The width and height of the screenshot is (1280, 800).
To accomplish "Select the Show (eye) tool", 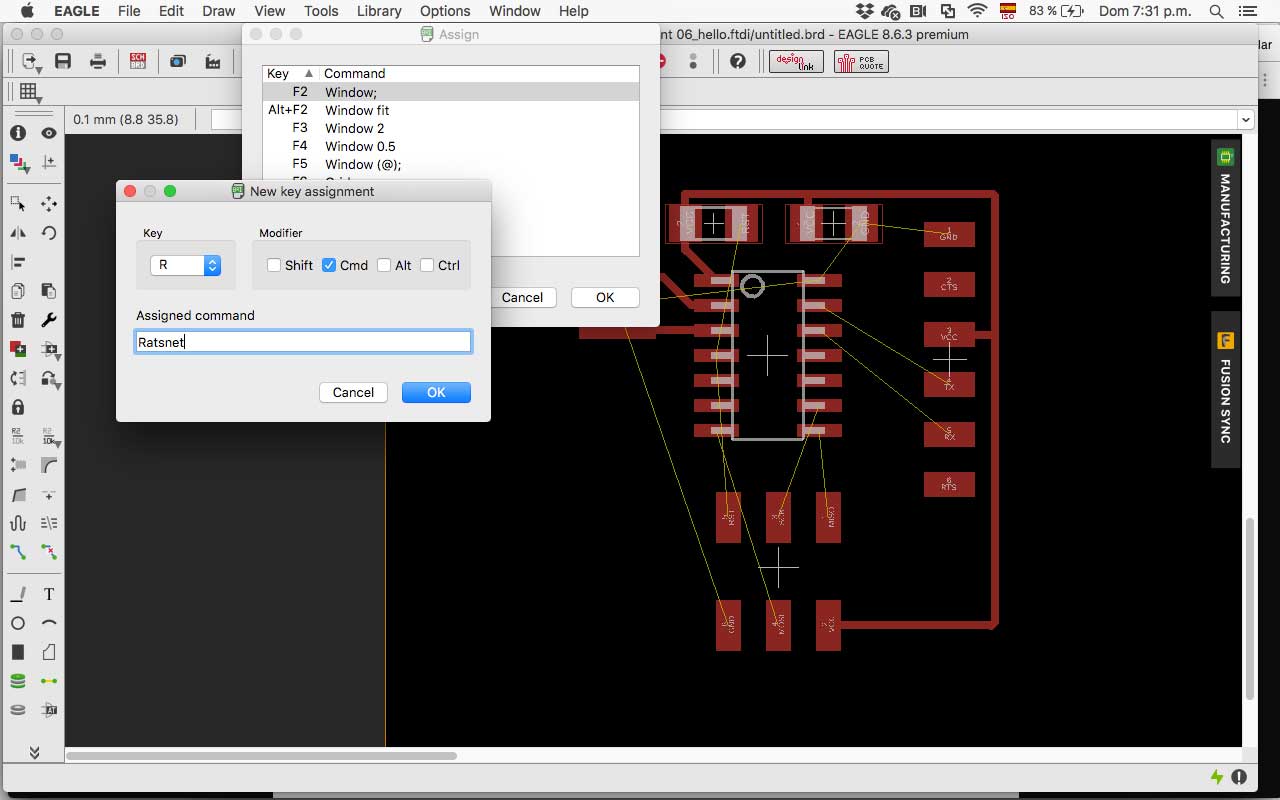I will pyautogui.click(x=49, y=133).
